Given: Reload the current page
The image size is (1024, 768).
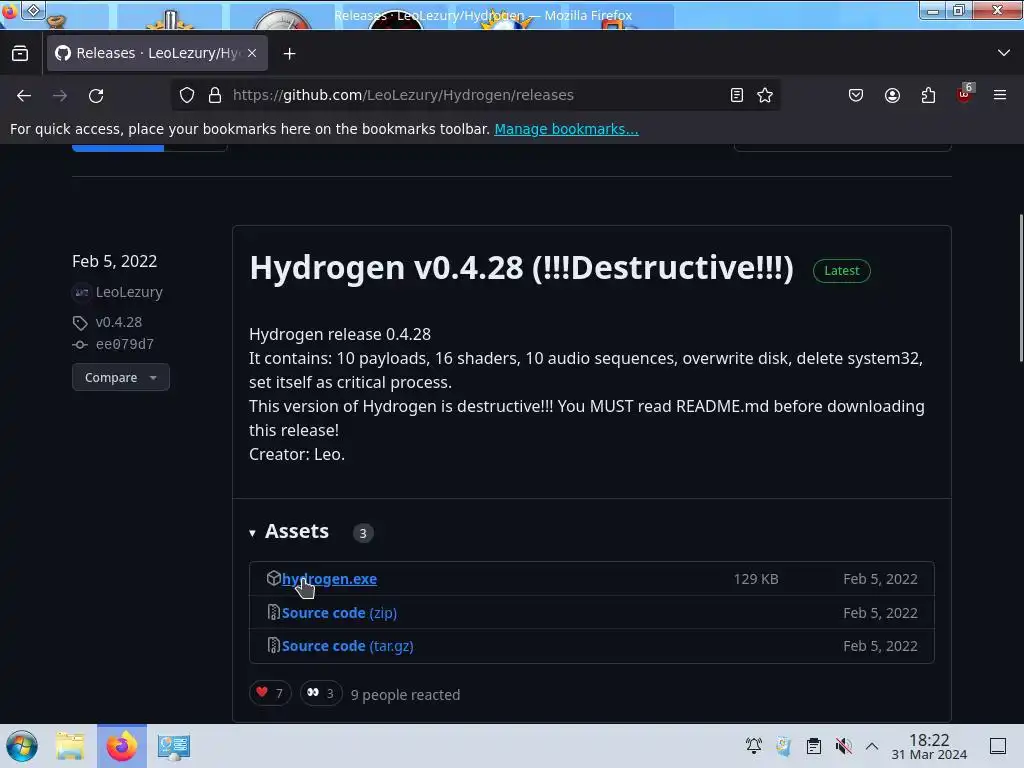Looking at the screenshot, I should [96, 95].
